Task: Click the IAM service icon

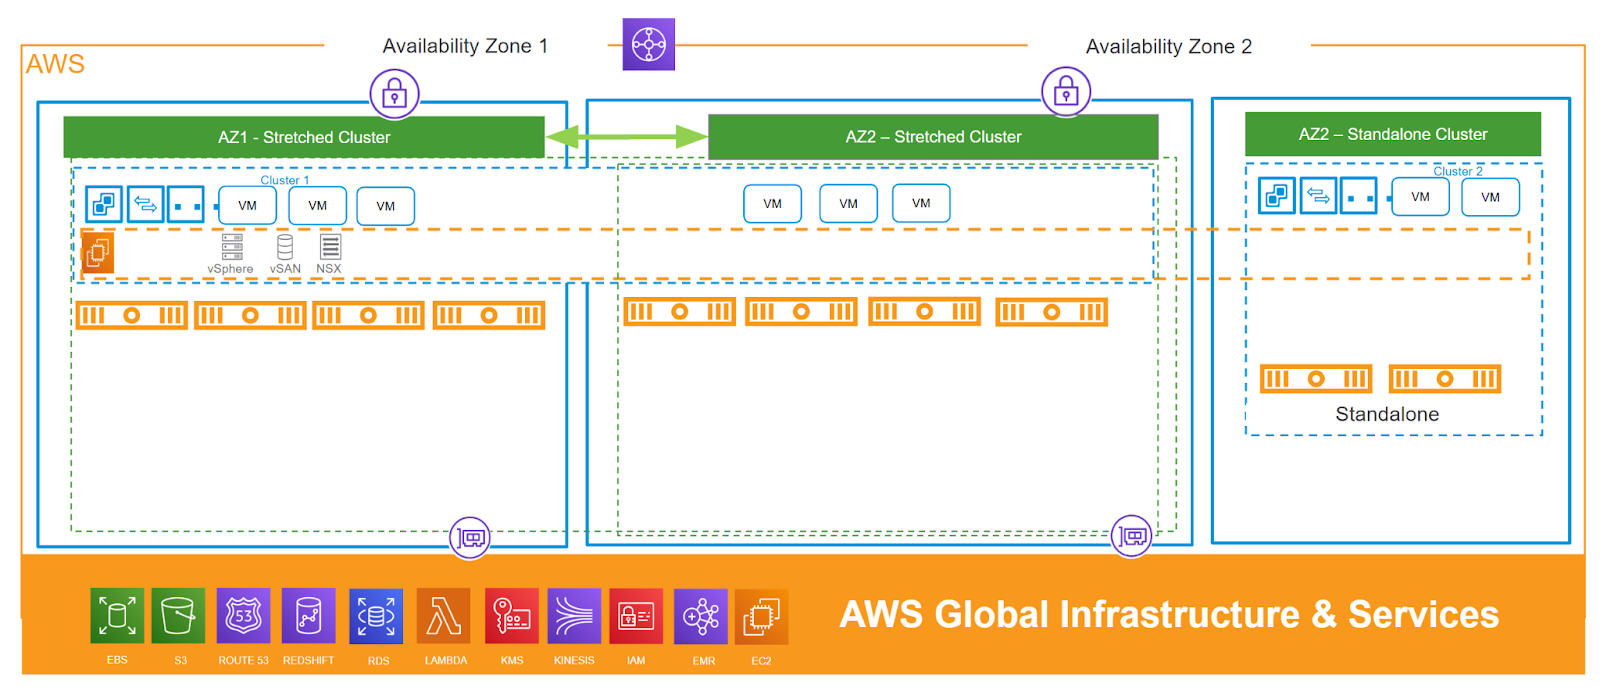Action: click(636, 616)
